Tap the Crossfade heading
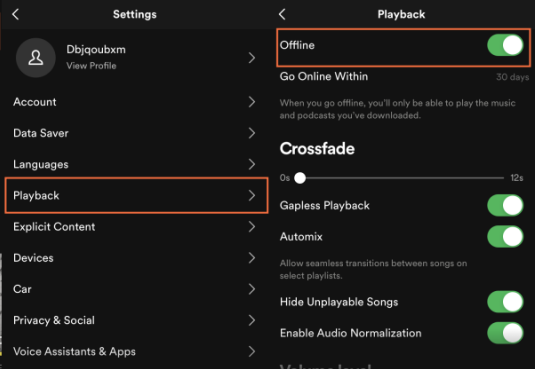535x369 pixels. (x=317, y=149)
